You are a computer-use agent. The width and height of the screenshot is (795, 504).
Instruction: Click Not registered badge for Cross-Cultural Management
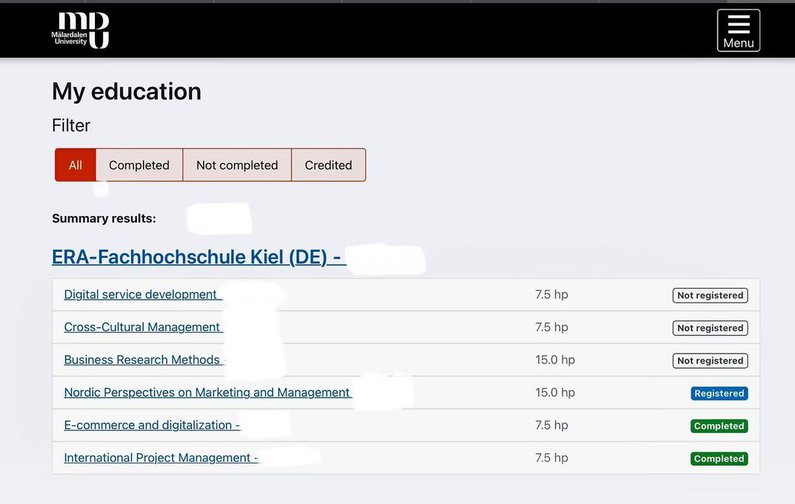coord(710,328)
